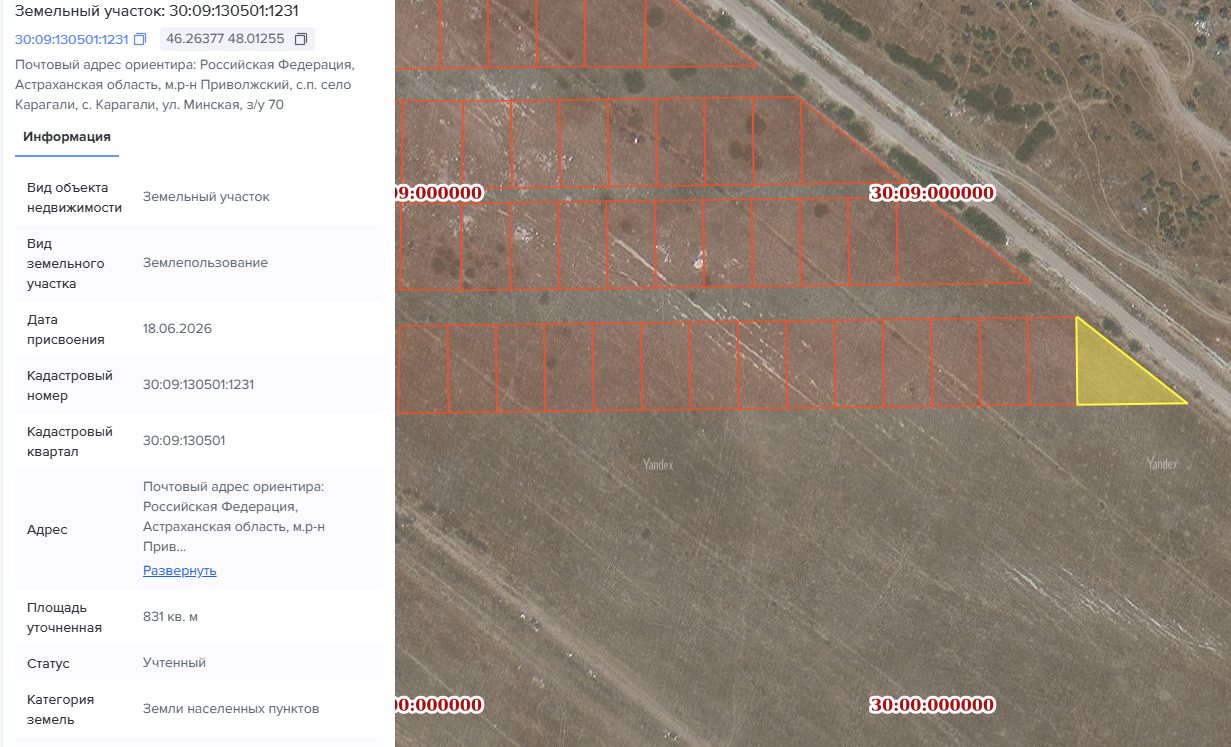Click the 30:00:000000 map label at the bottom right
The width and height of the screenshot is (1231, 747).
click(931, 705)
